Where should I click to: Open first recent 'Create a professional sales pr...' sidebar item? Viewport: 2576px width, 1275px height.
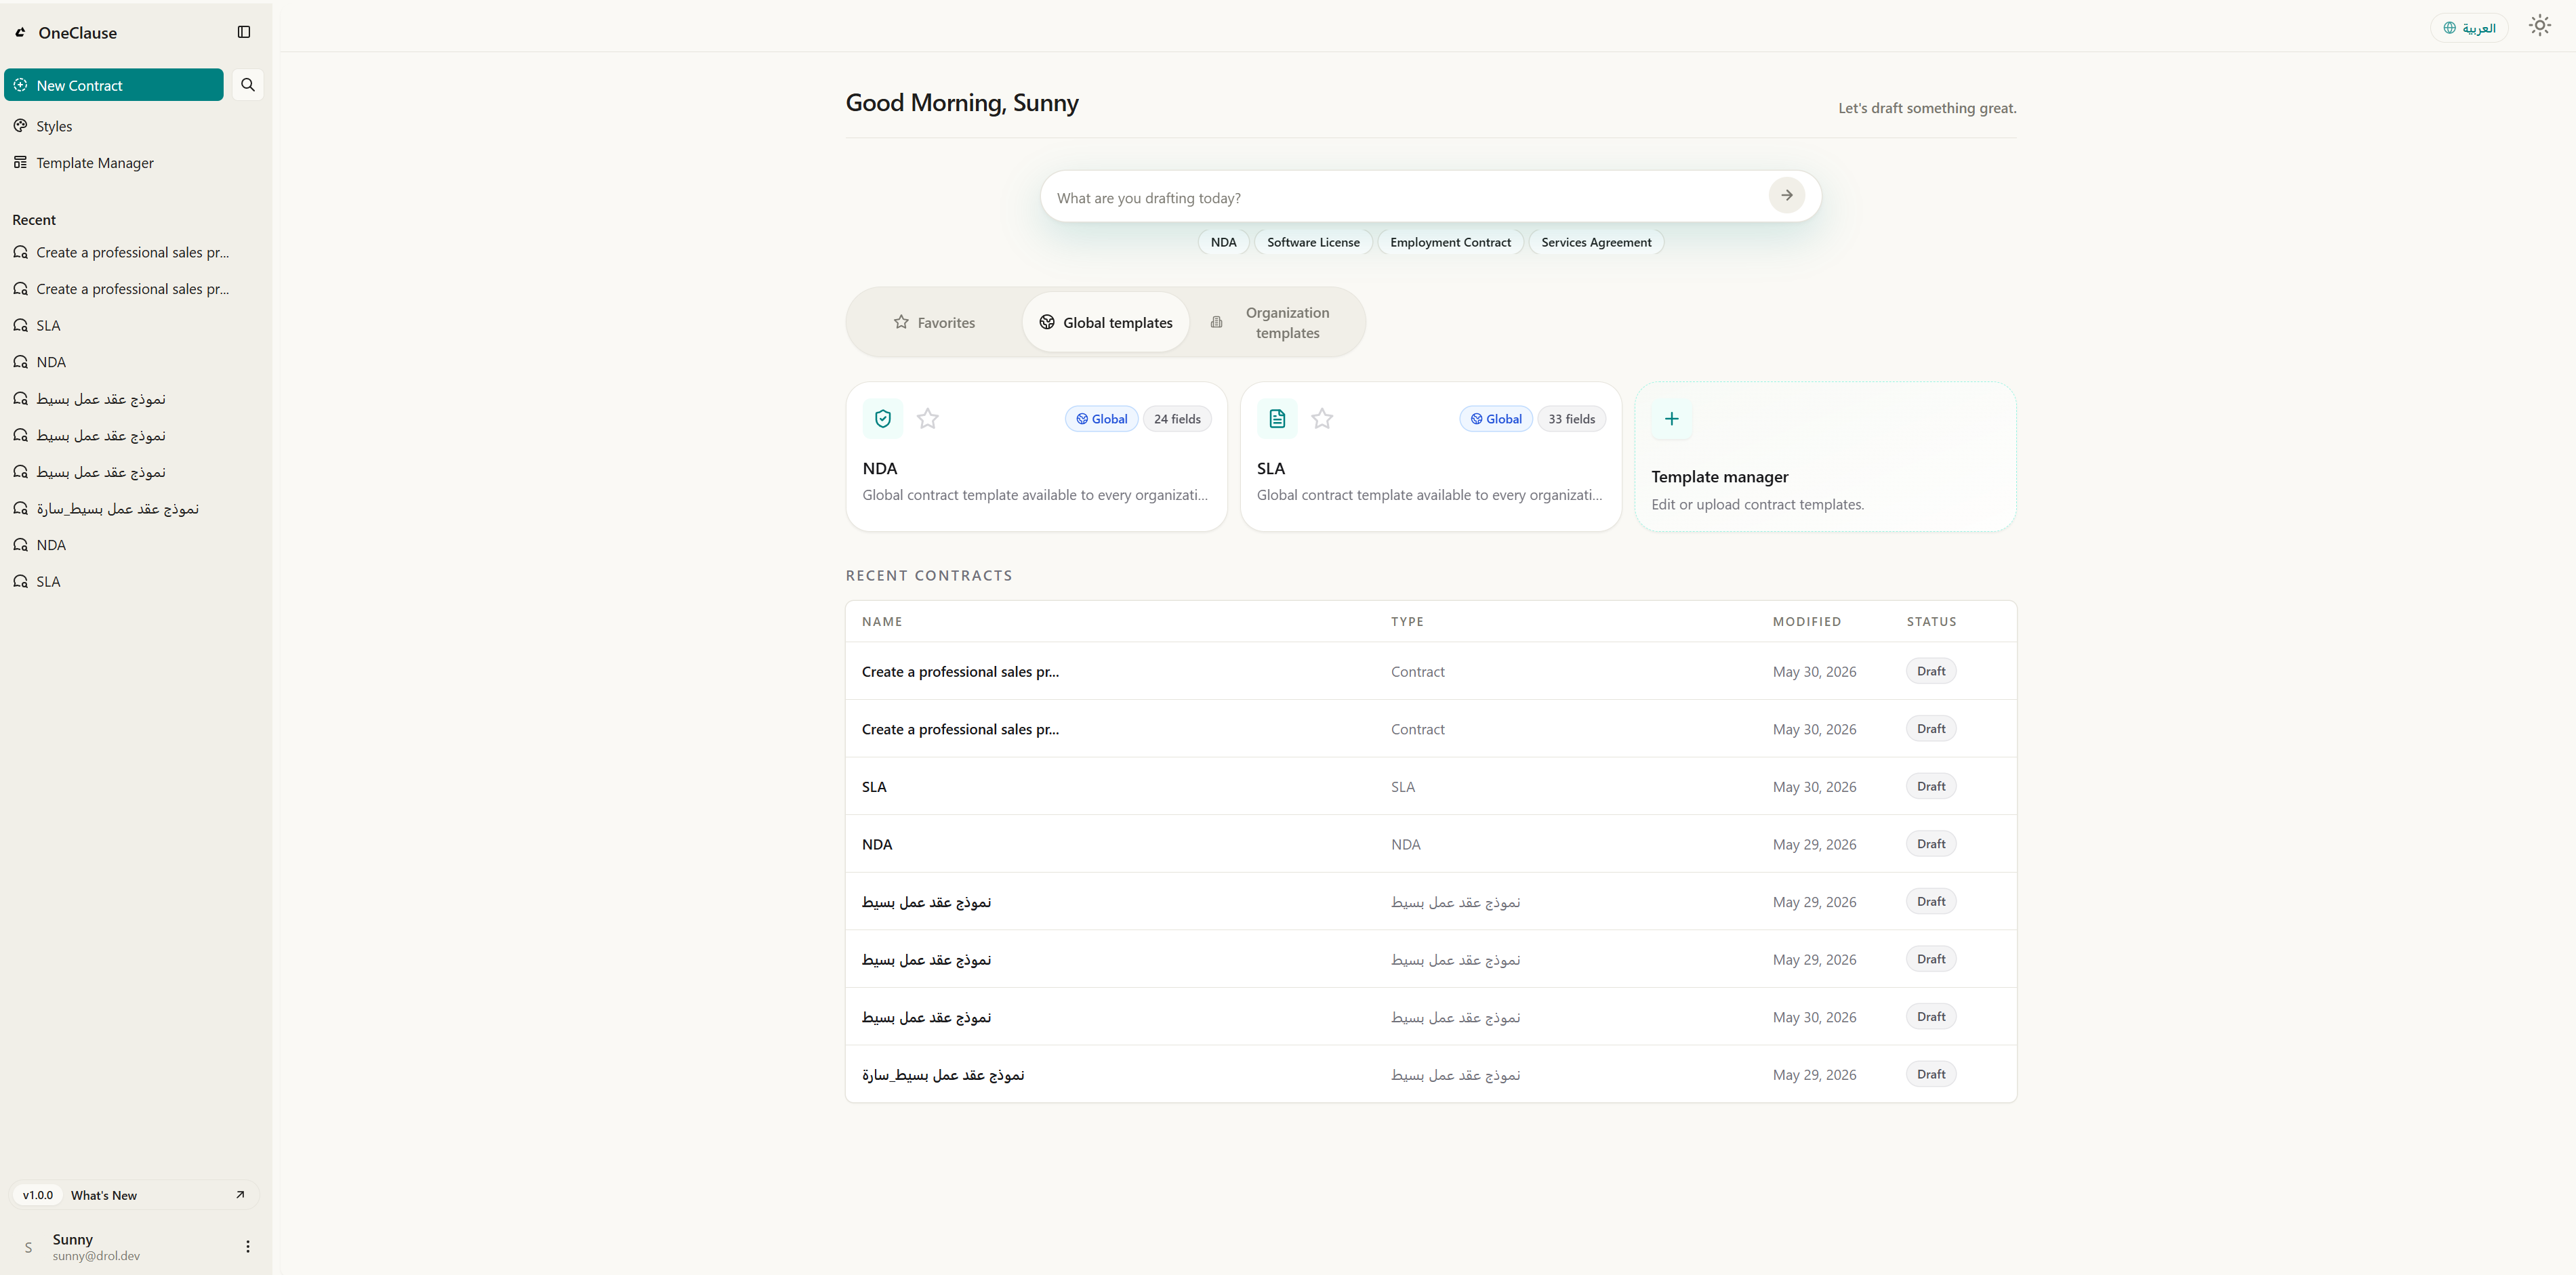[133, 253]
